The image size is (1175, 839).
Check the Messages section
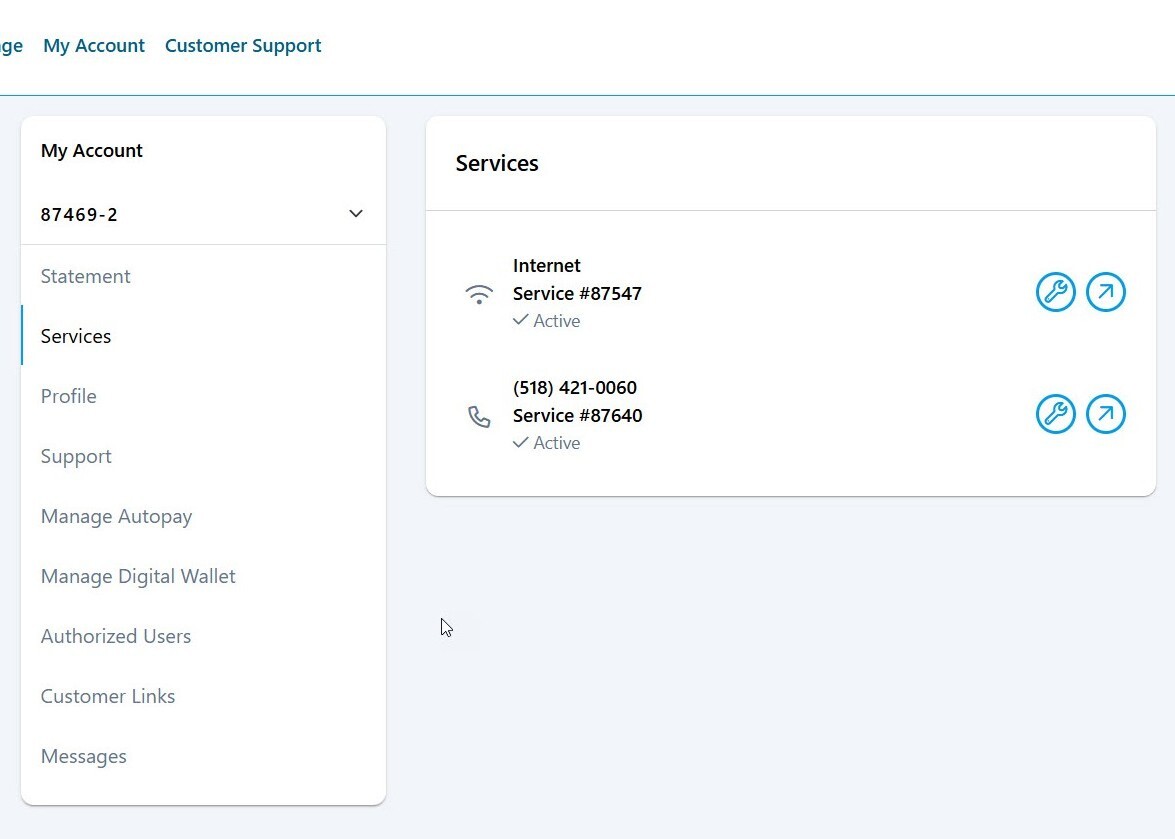click(83, 756)
